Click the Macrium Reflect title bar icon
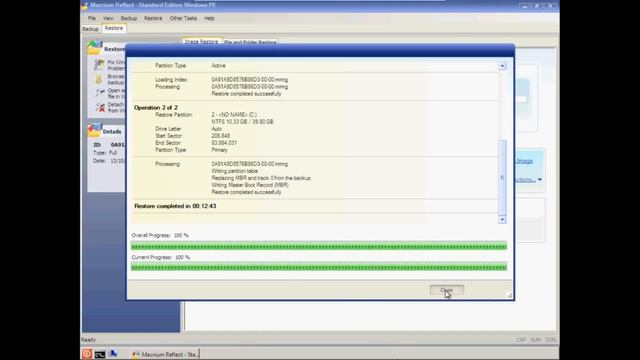640x360 pixels. click(x=84, y=5)
